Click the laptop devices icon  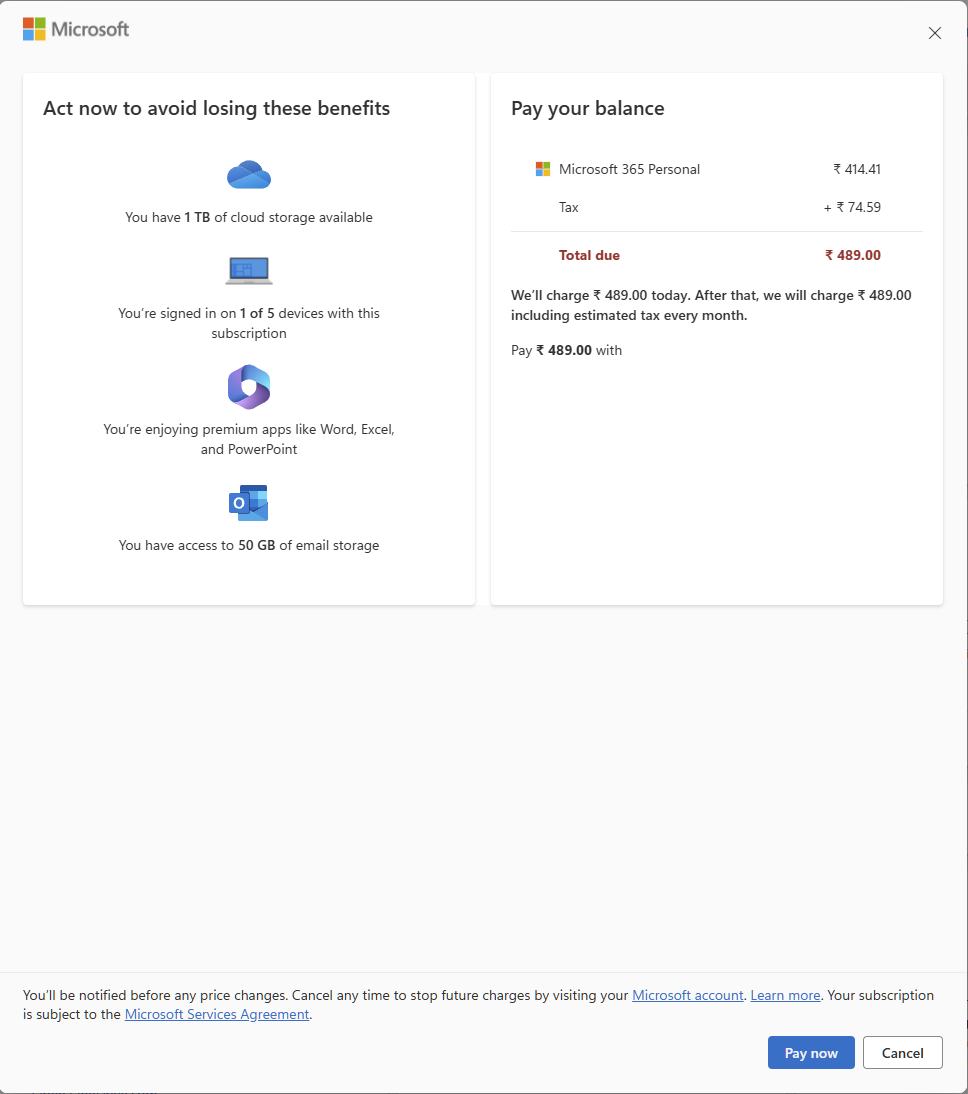click(x=248, y=271)
